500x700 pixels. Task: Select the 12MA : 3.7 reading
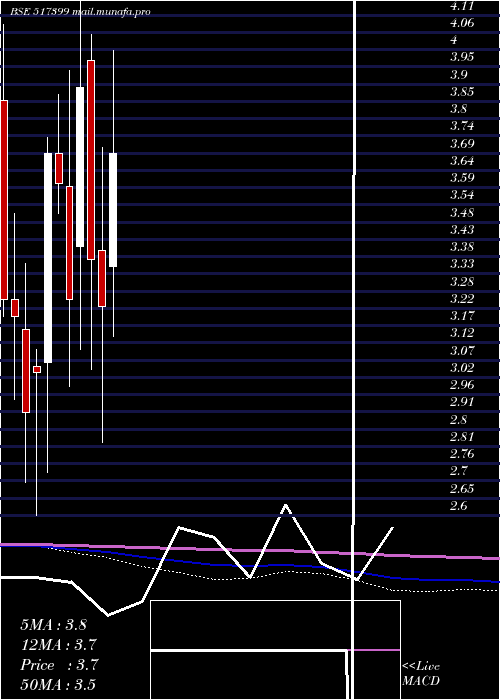click(58, 645)
